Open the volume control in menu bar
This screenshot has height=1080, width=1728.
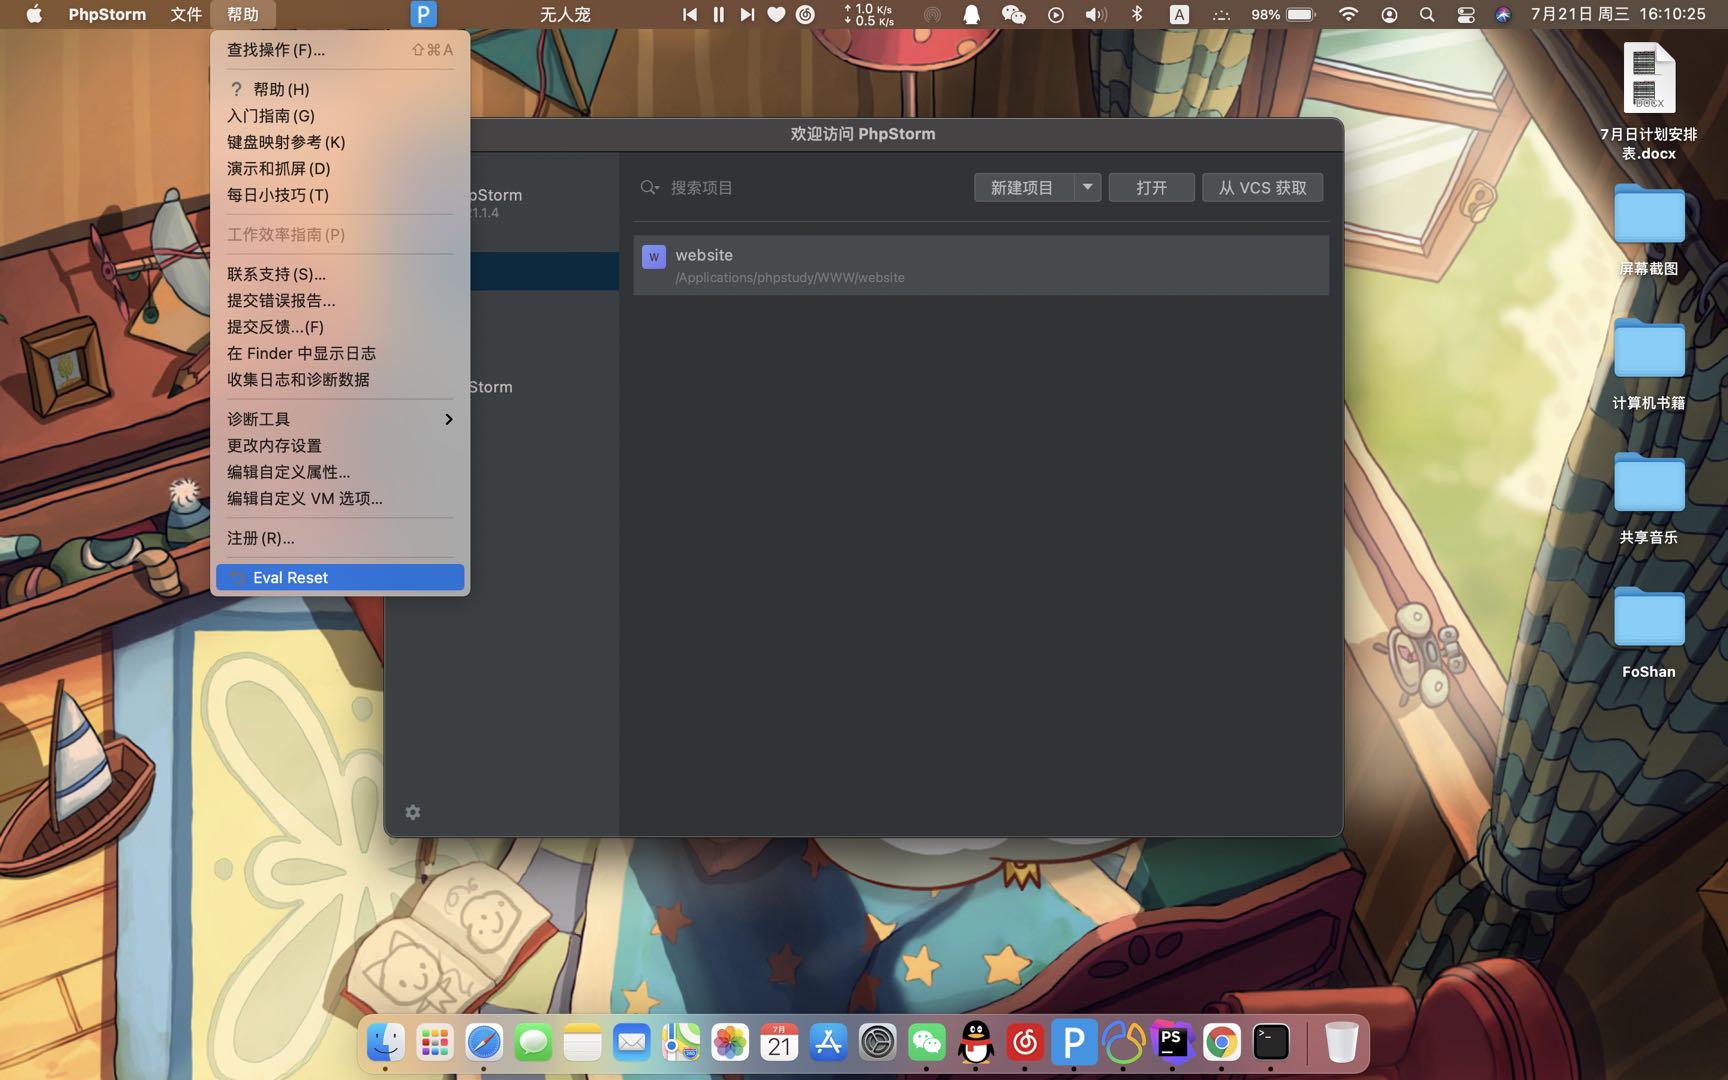pyautogui.click(x=1096, y=14)
